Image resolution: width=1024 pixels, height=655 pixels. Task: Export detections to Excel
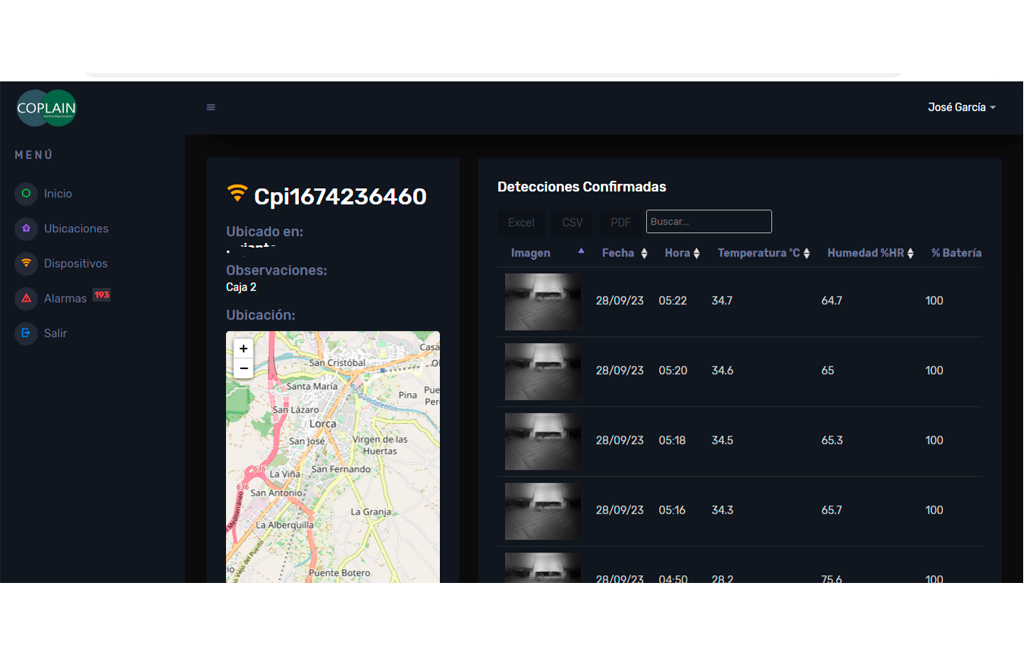click(521, 223)
